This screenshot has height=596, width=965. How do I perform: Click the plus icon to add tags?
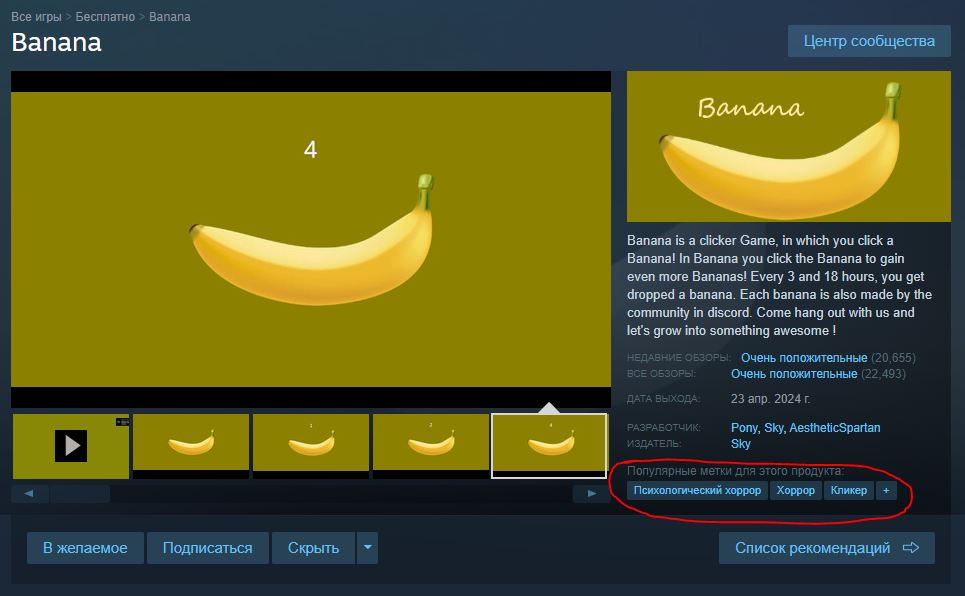[886, 491]
